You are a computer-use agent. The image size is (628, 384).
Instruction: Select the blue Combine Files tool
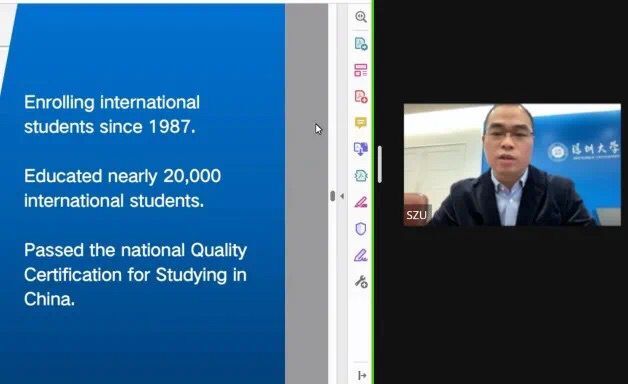[x=361, y=149]
